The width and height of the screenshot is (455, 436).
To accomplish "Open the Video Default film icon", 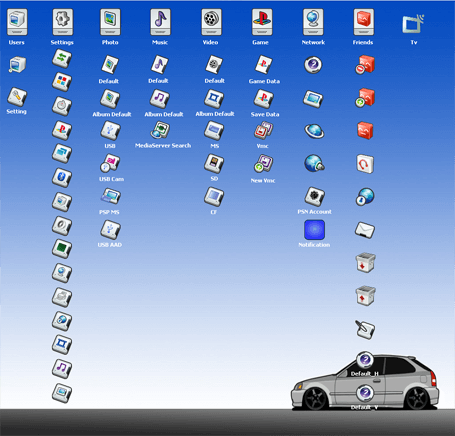I will pos(214,64).
